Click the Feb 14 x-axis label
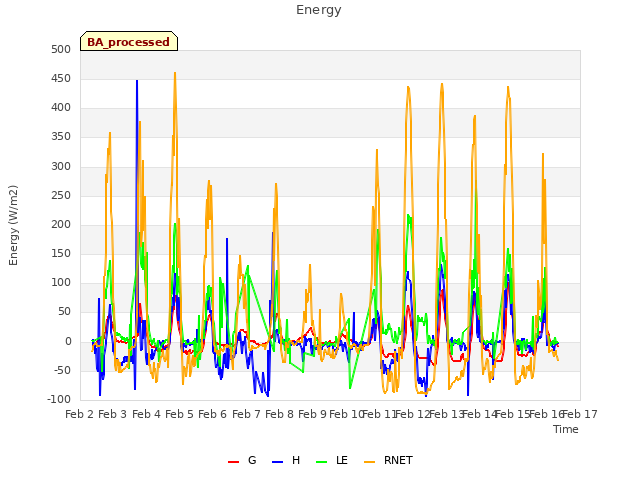Viewport: 640px width, 480px height. (x=480, y=414)
